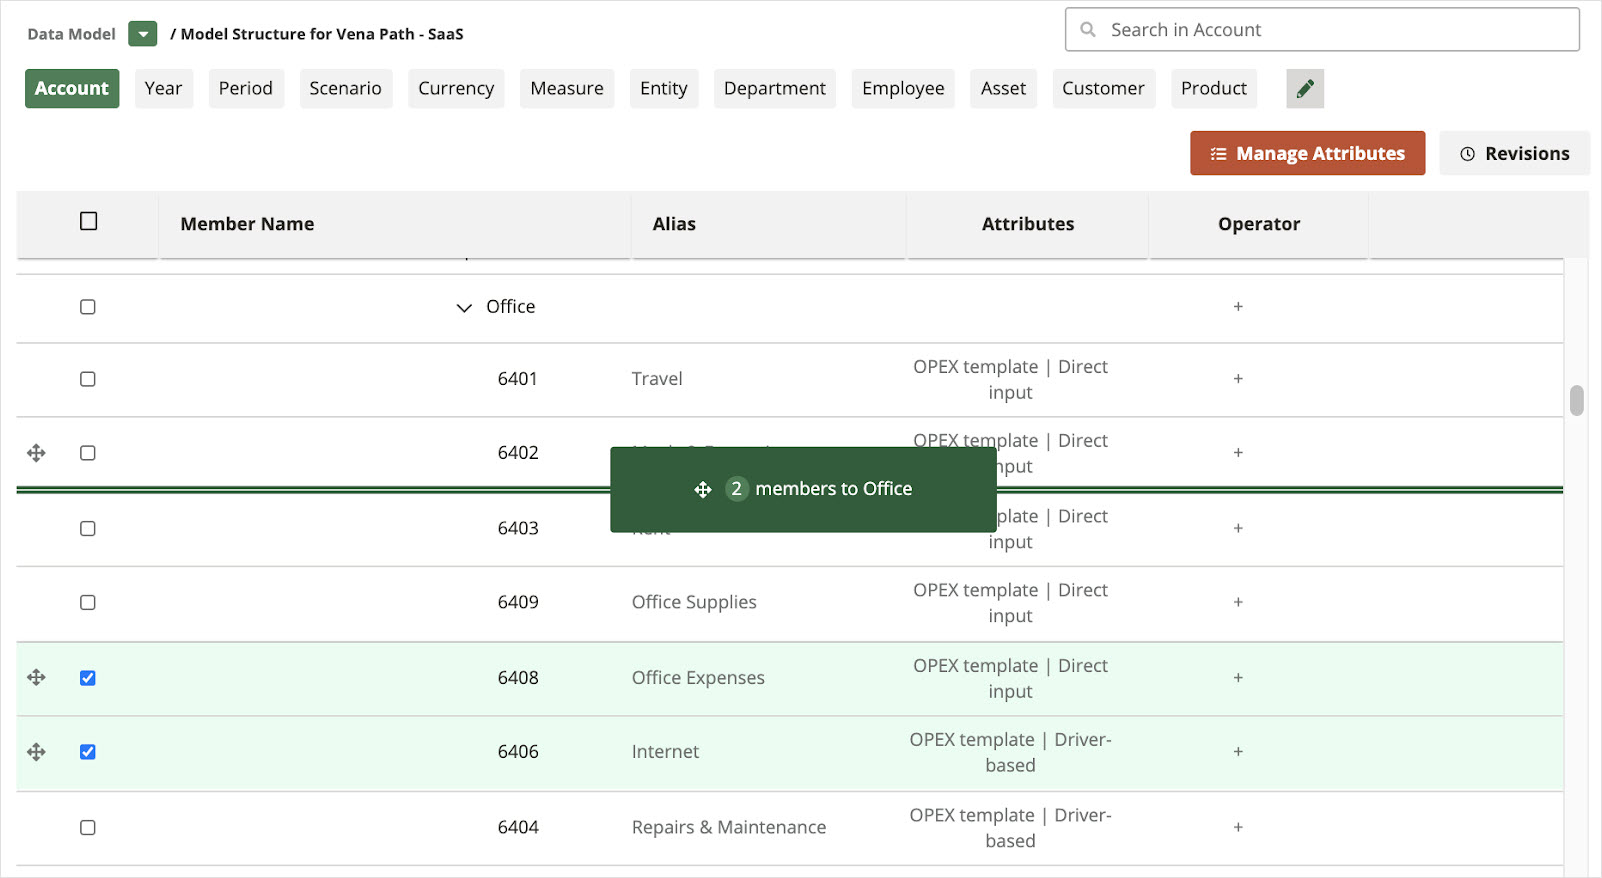Open the Revisions history
Screen dimensions: 1602x878
[x=1514, y=153]
